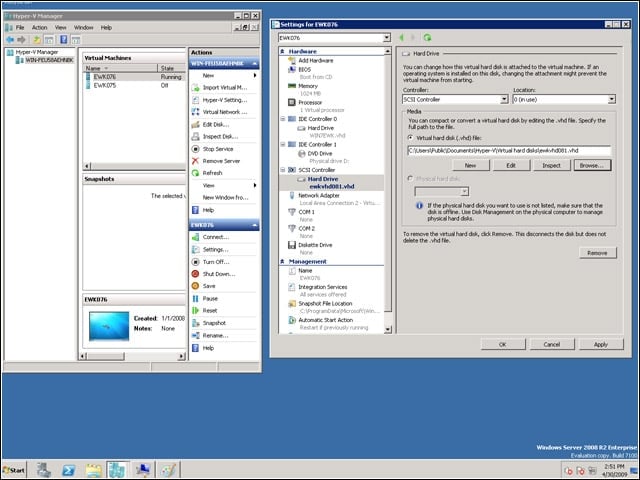Click the green back arrow in Settings window
This screenshot has height=480, width=640.
(x=402, y=38)
